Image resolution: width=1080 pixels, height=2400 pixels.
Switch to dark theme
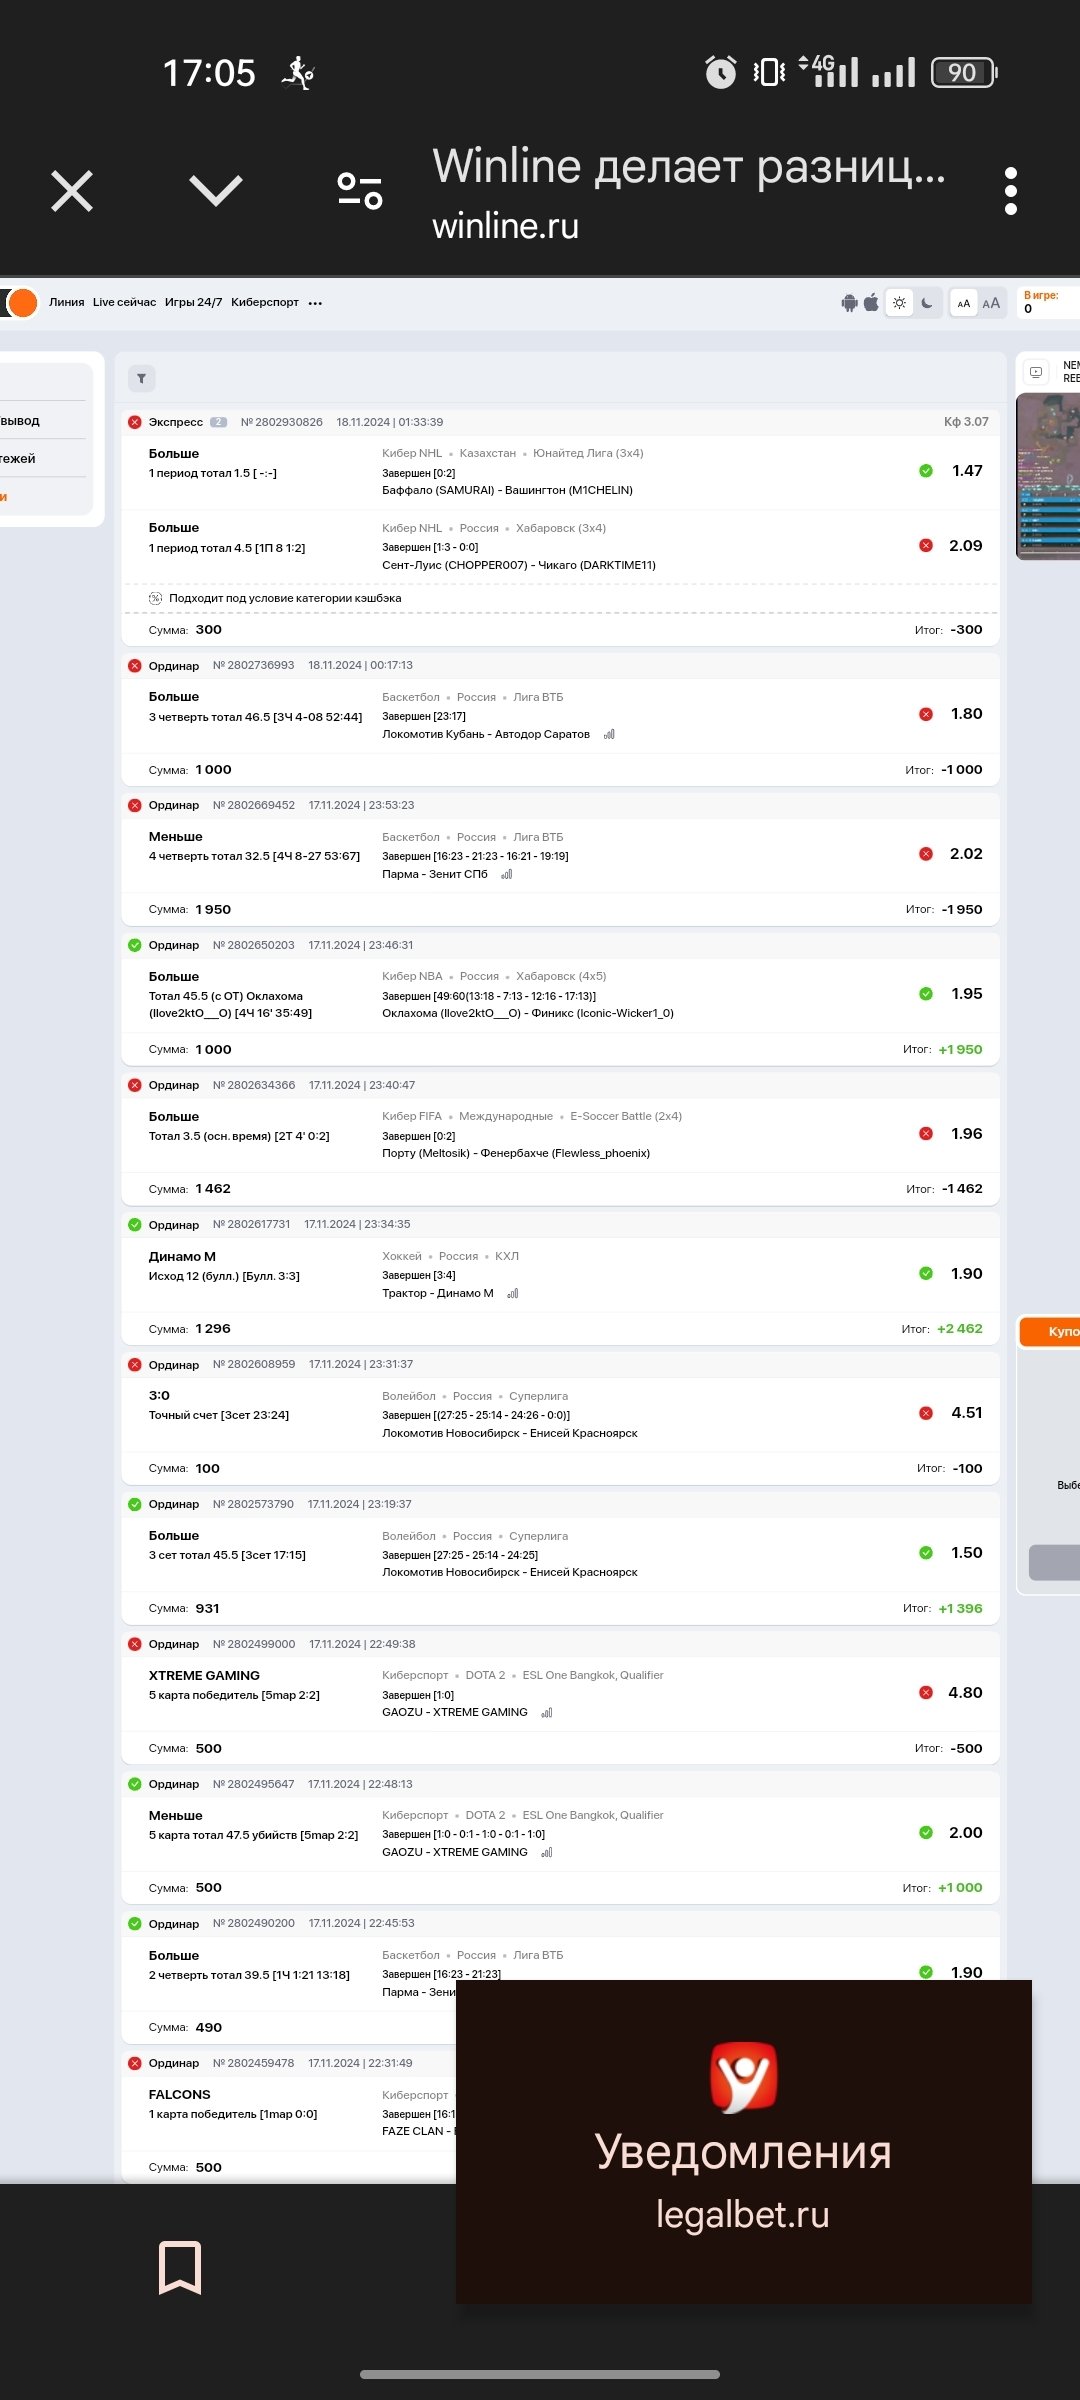(927, 303)
